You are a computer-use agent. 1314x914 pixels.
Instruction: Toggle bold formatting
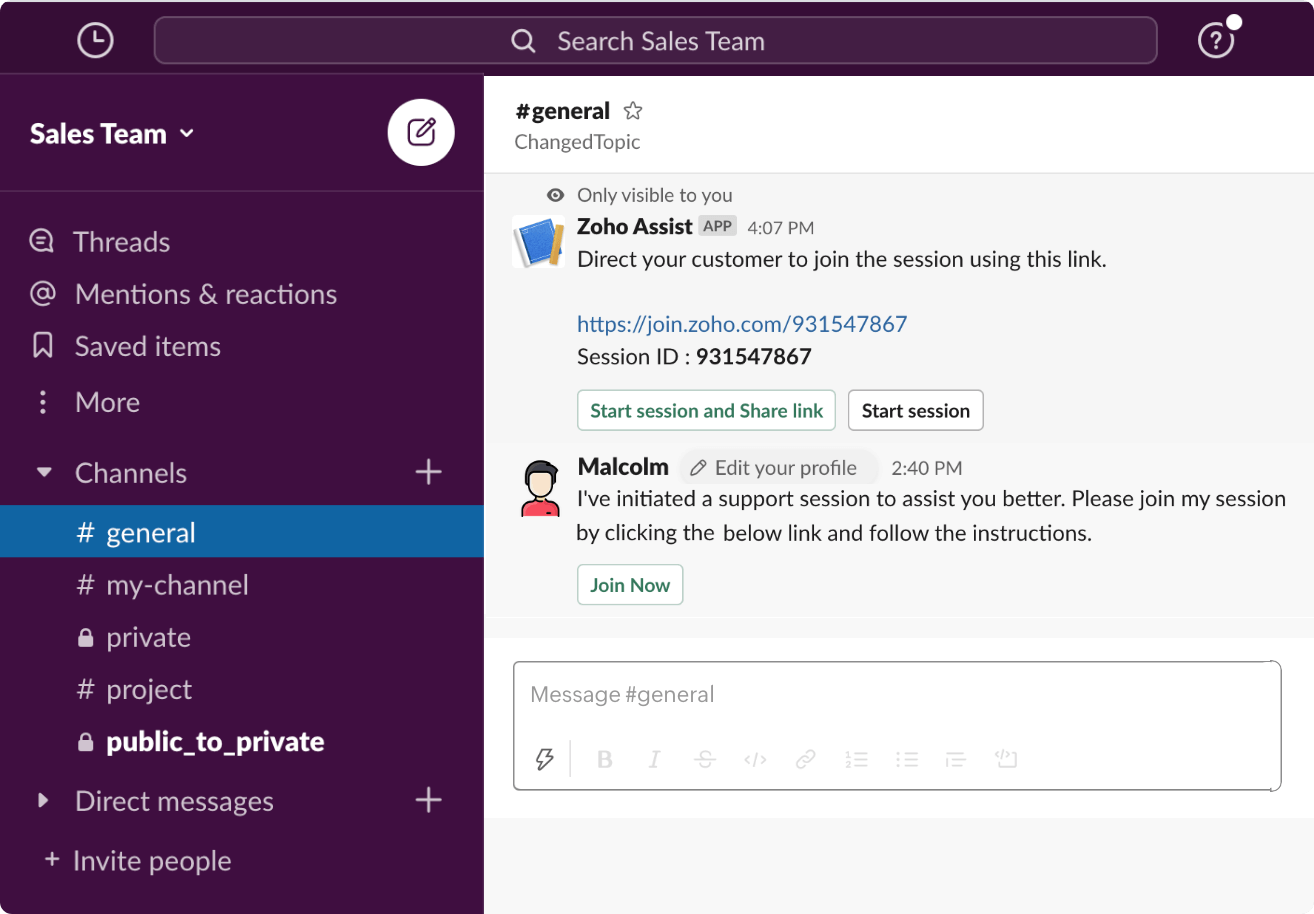click(604, 759)
